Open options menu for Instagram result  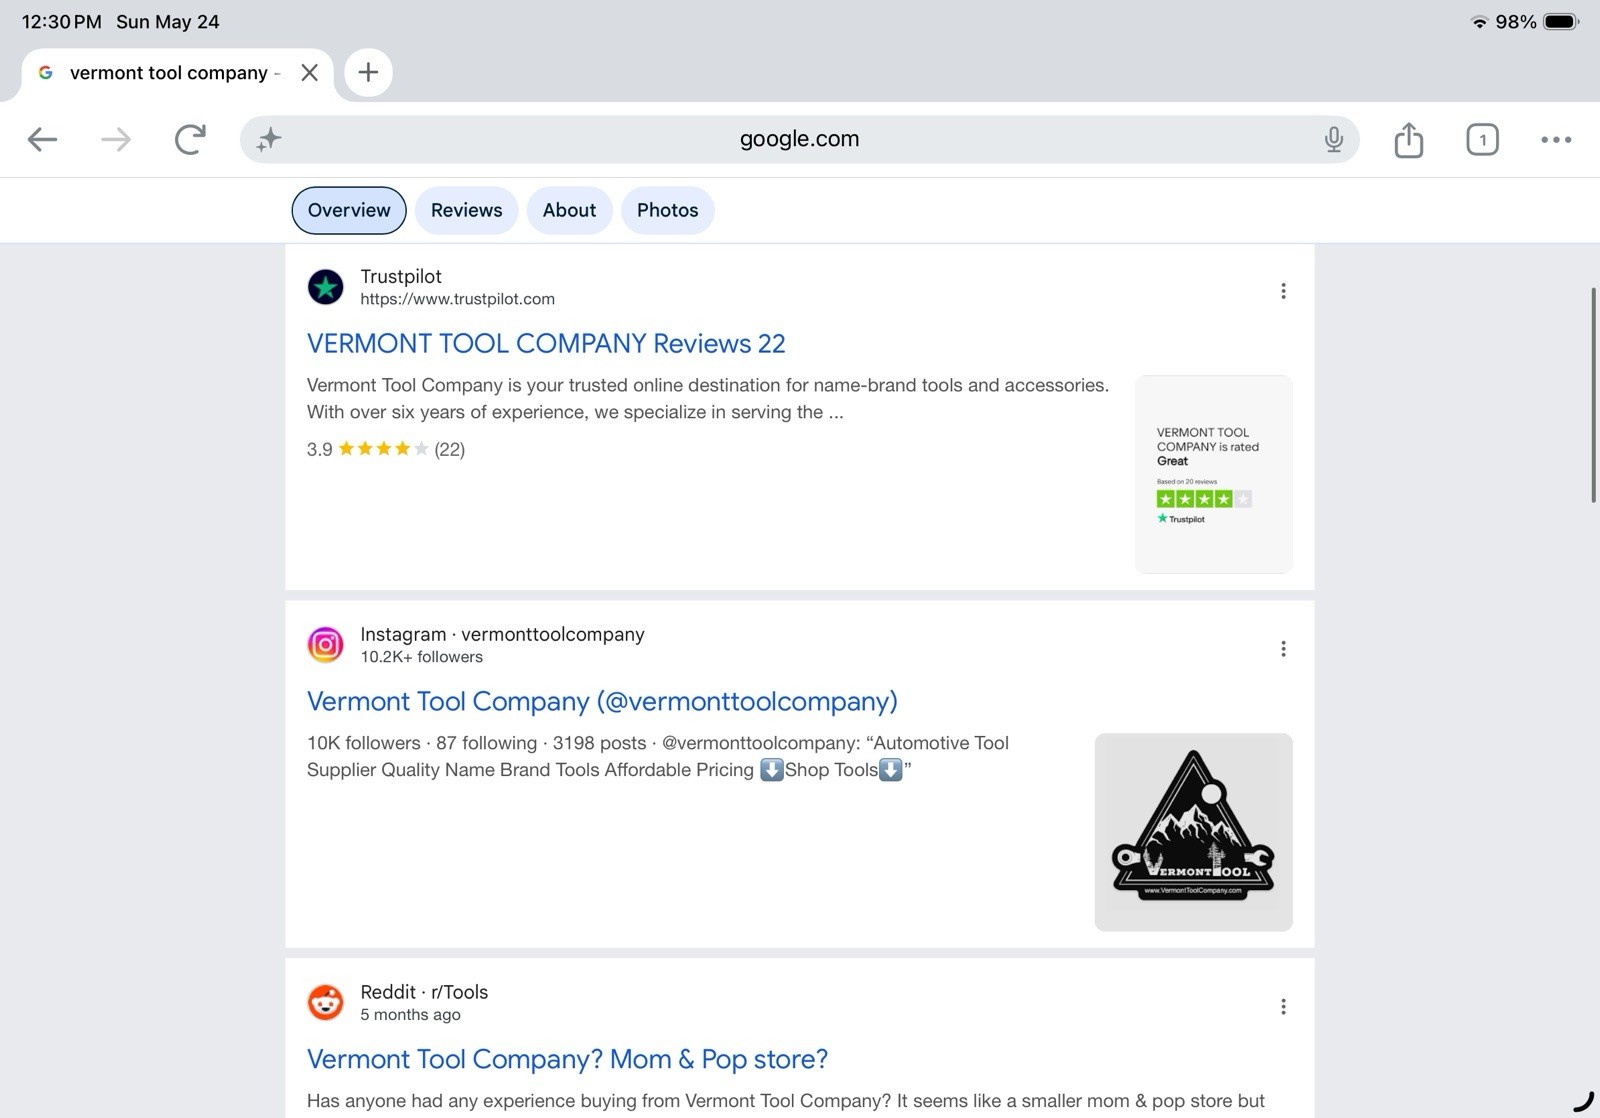pyautogui.click(x=1283, y=649)
